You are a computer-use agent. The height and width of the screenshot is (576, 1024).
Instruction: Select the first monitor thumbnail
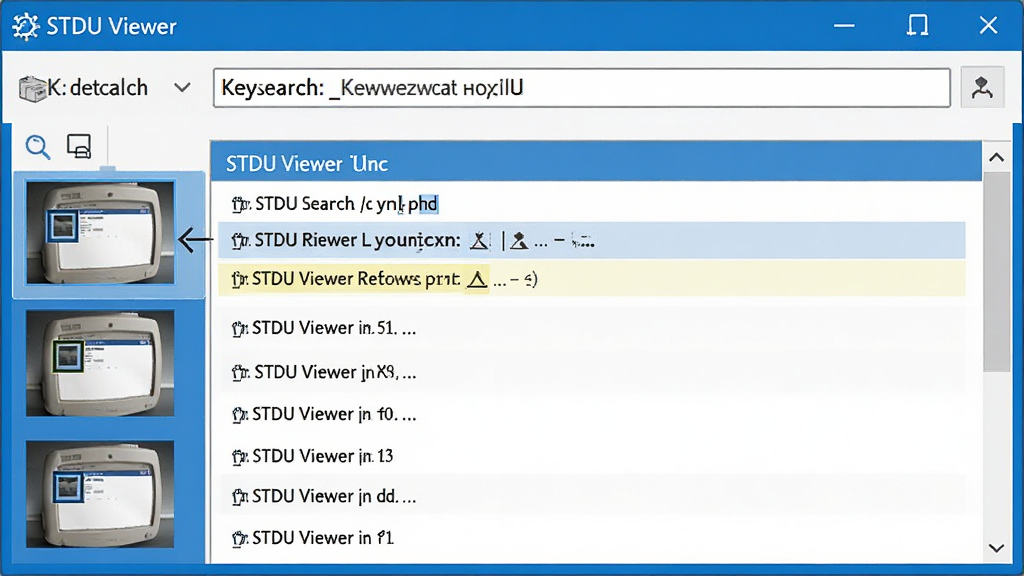tap(100, 233)
